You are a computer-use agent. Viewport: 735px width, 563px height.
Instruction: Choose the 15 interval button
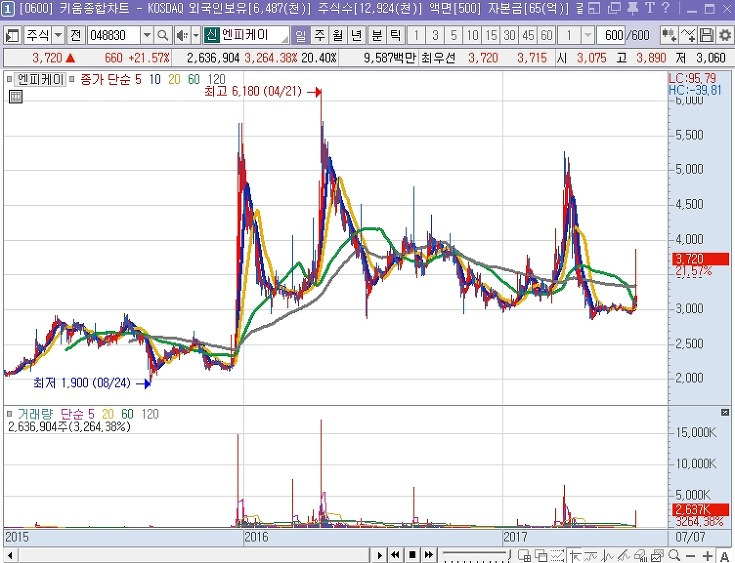pyautogui.click(x=491, y=35)
